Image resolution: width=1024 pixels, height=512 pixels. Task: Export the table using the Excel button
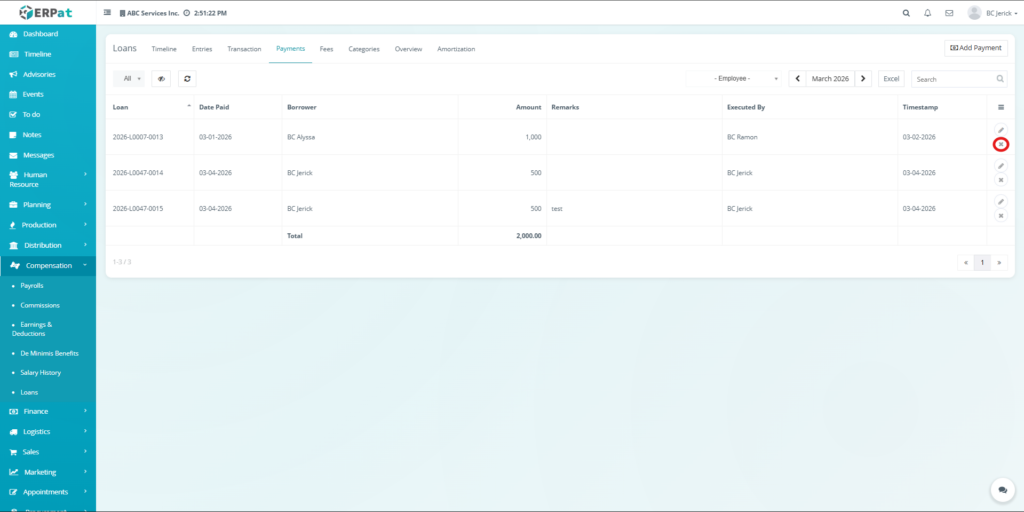891,78
